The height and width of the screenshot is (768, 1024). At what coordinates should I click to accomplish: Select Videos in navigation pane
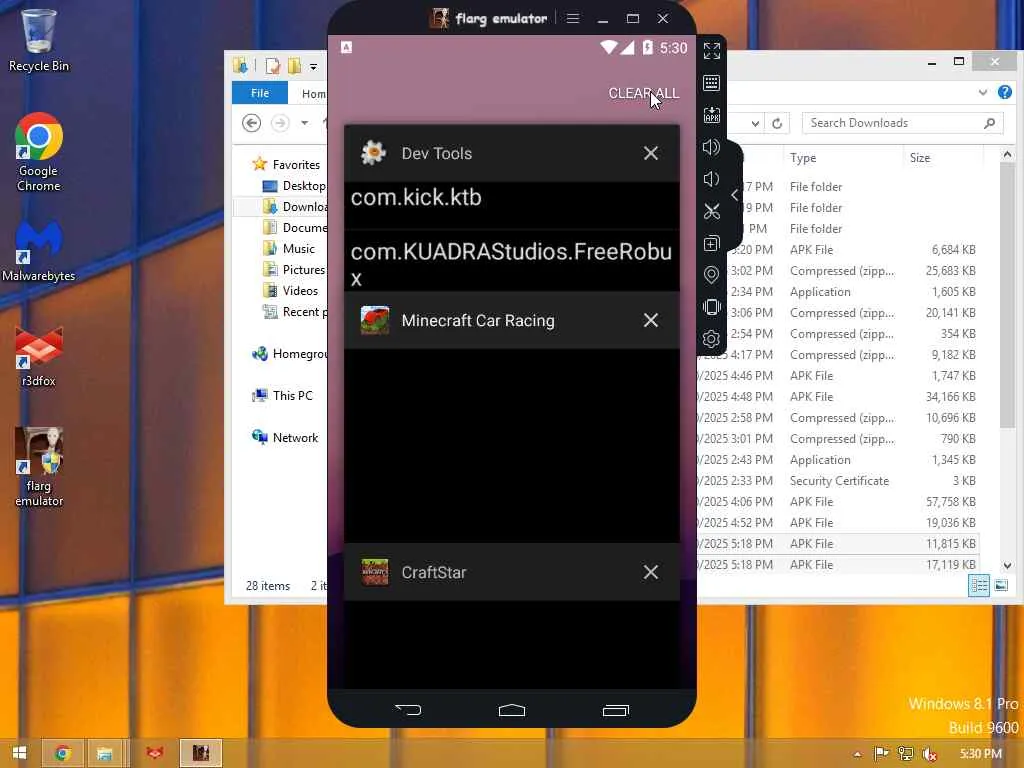[x=300, y=291]
